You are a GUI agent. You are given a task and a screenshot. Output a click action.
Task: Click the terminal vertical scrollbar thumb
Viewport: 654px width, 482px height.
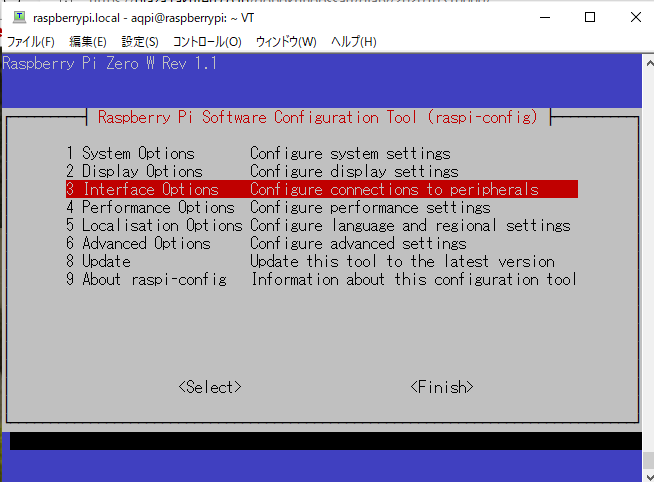coord(649,461)
